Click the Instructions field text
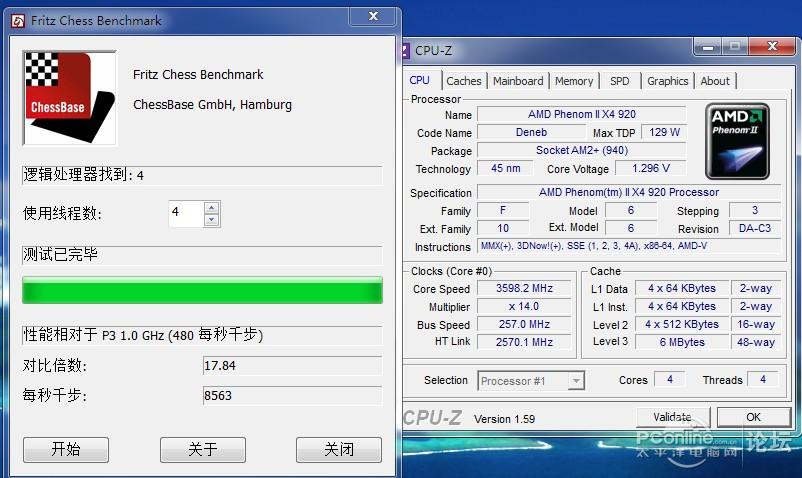The width and height of the screenshot is (802, 478). [x=629, y=246]
